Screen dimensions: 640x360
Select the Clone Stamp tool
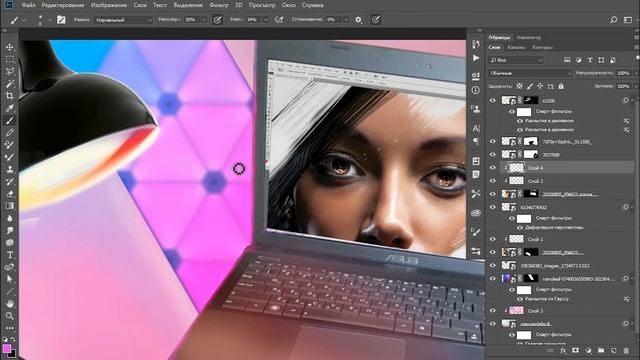tap(9, 169)
